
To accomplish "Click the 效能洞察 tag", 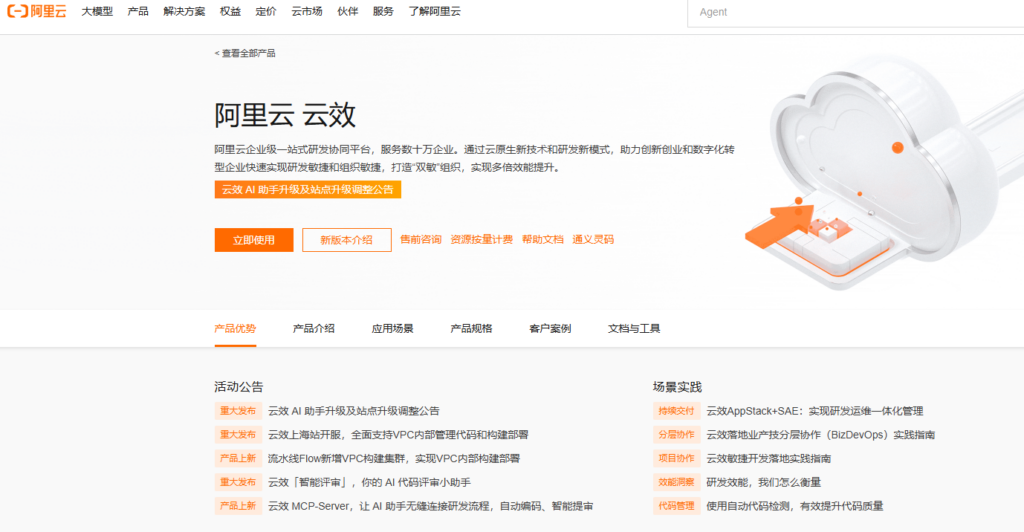I will [677, 482].
